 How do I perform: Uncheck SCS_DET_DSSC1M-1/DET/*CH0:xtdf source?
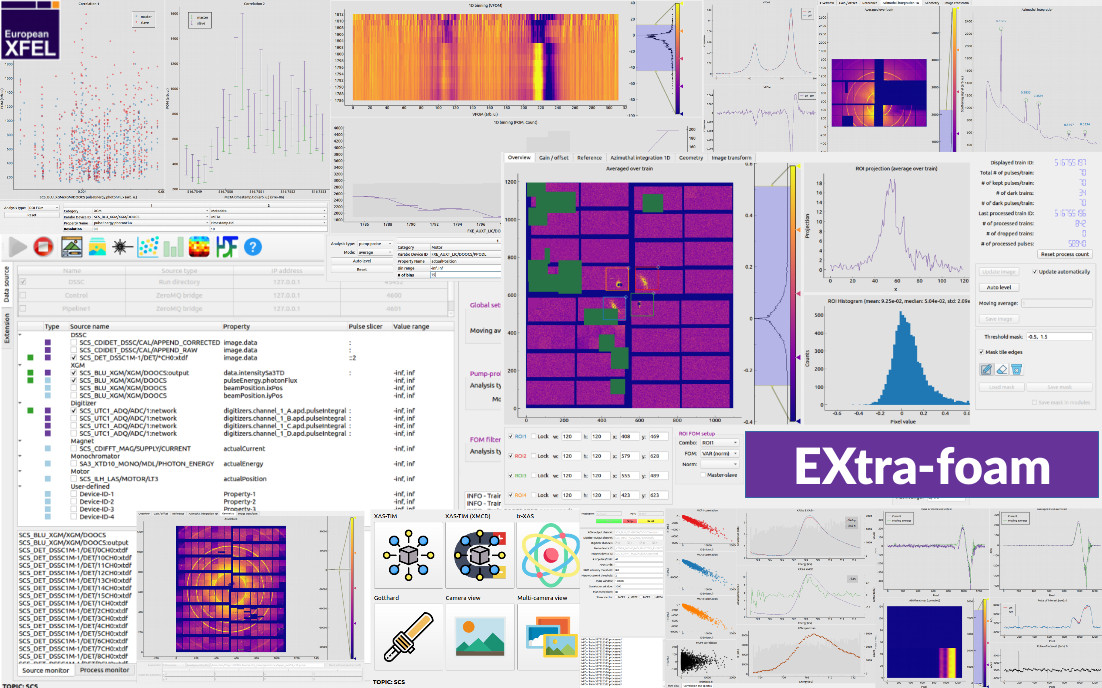tap(74, 358)
